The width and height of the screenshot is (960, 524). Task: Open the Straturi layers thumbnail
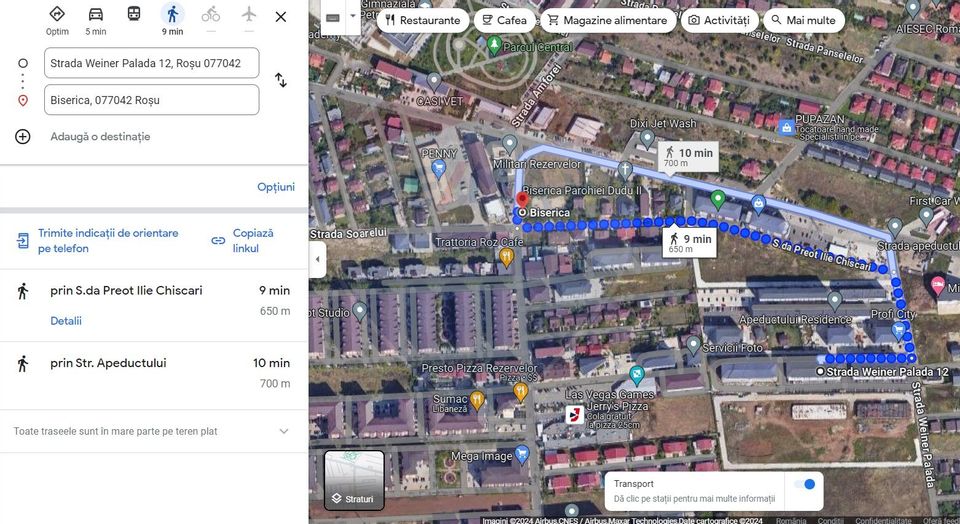pos(354,481)
